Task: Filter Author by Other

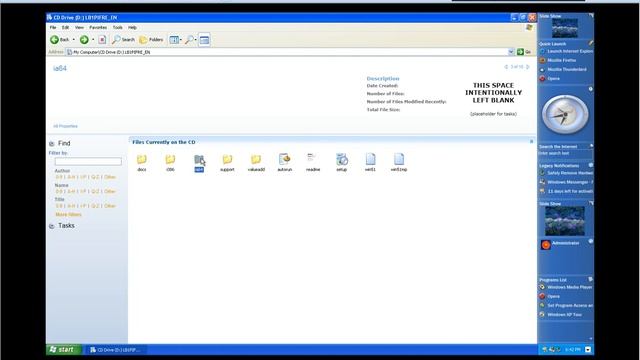Action: point(110,177)
